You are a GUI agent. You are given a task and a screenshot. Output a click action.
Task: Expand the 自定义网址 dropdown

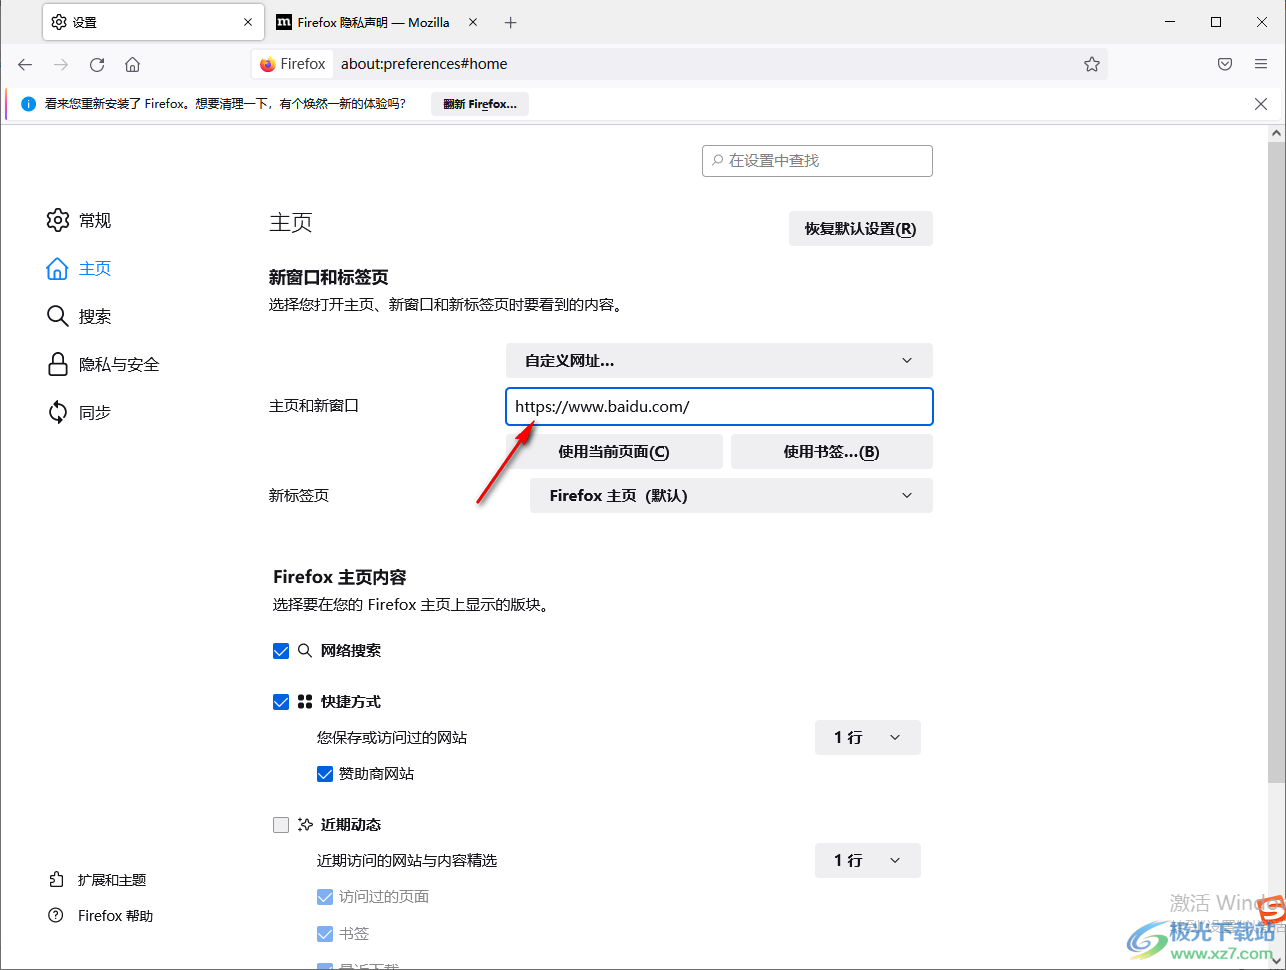(x=719, y=361)
